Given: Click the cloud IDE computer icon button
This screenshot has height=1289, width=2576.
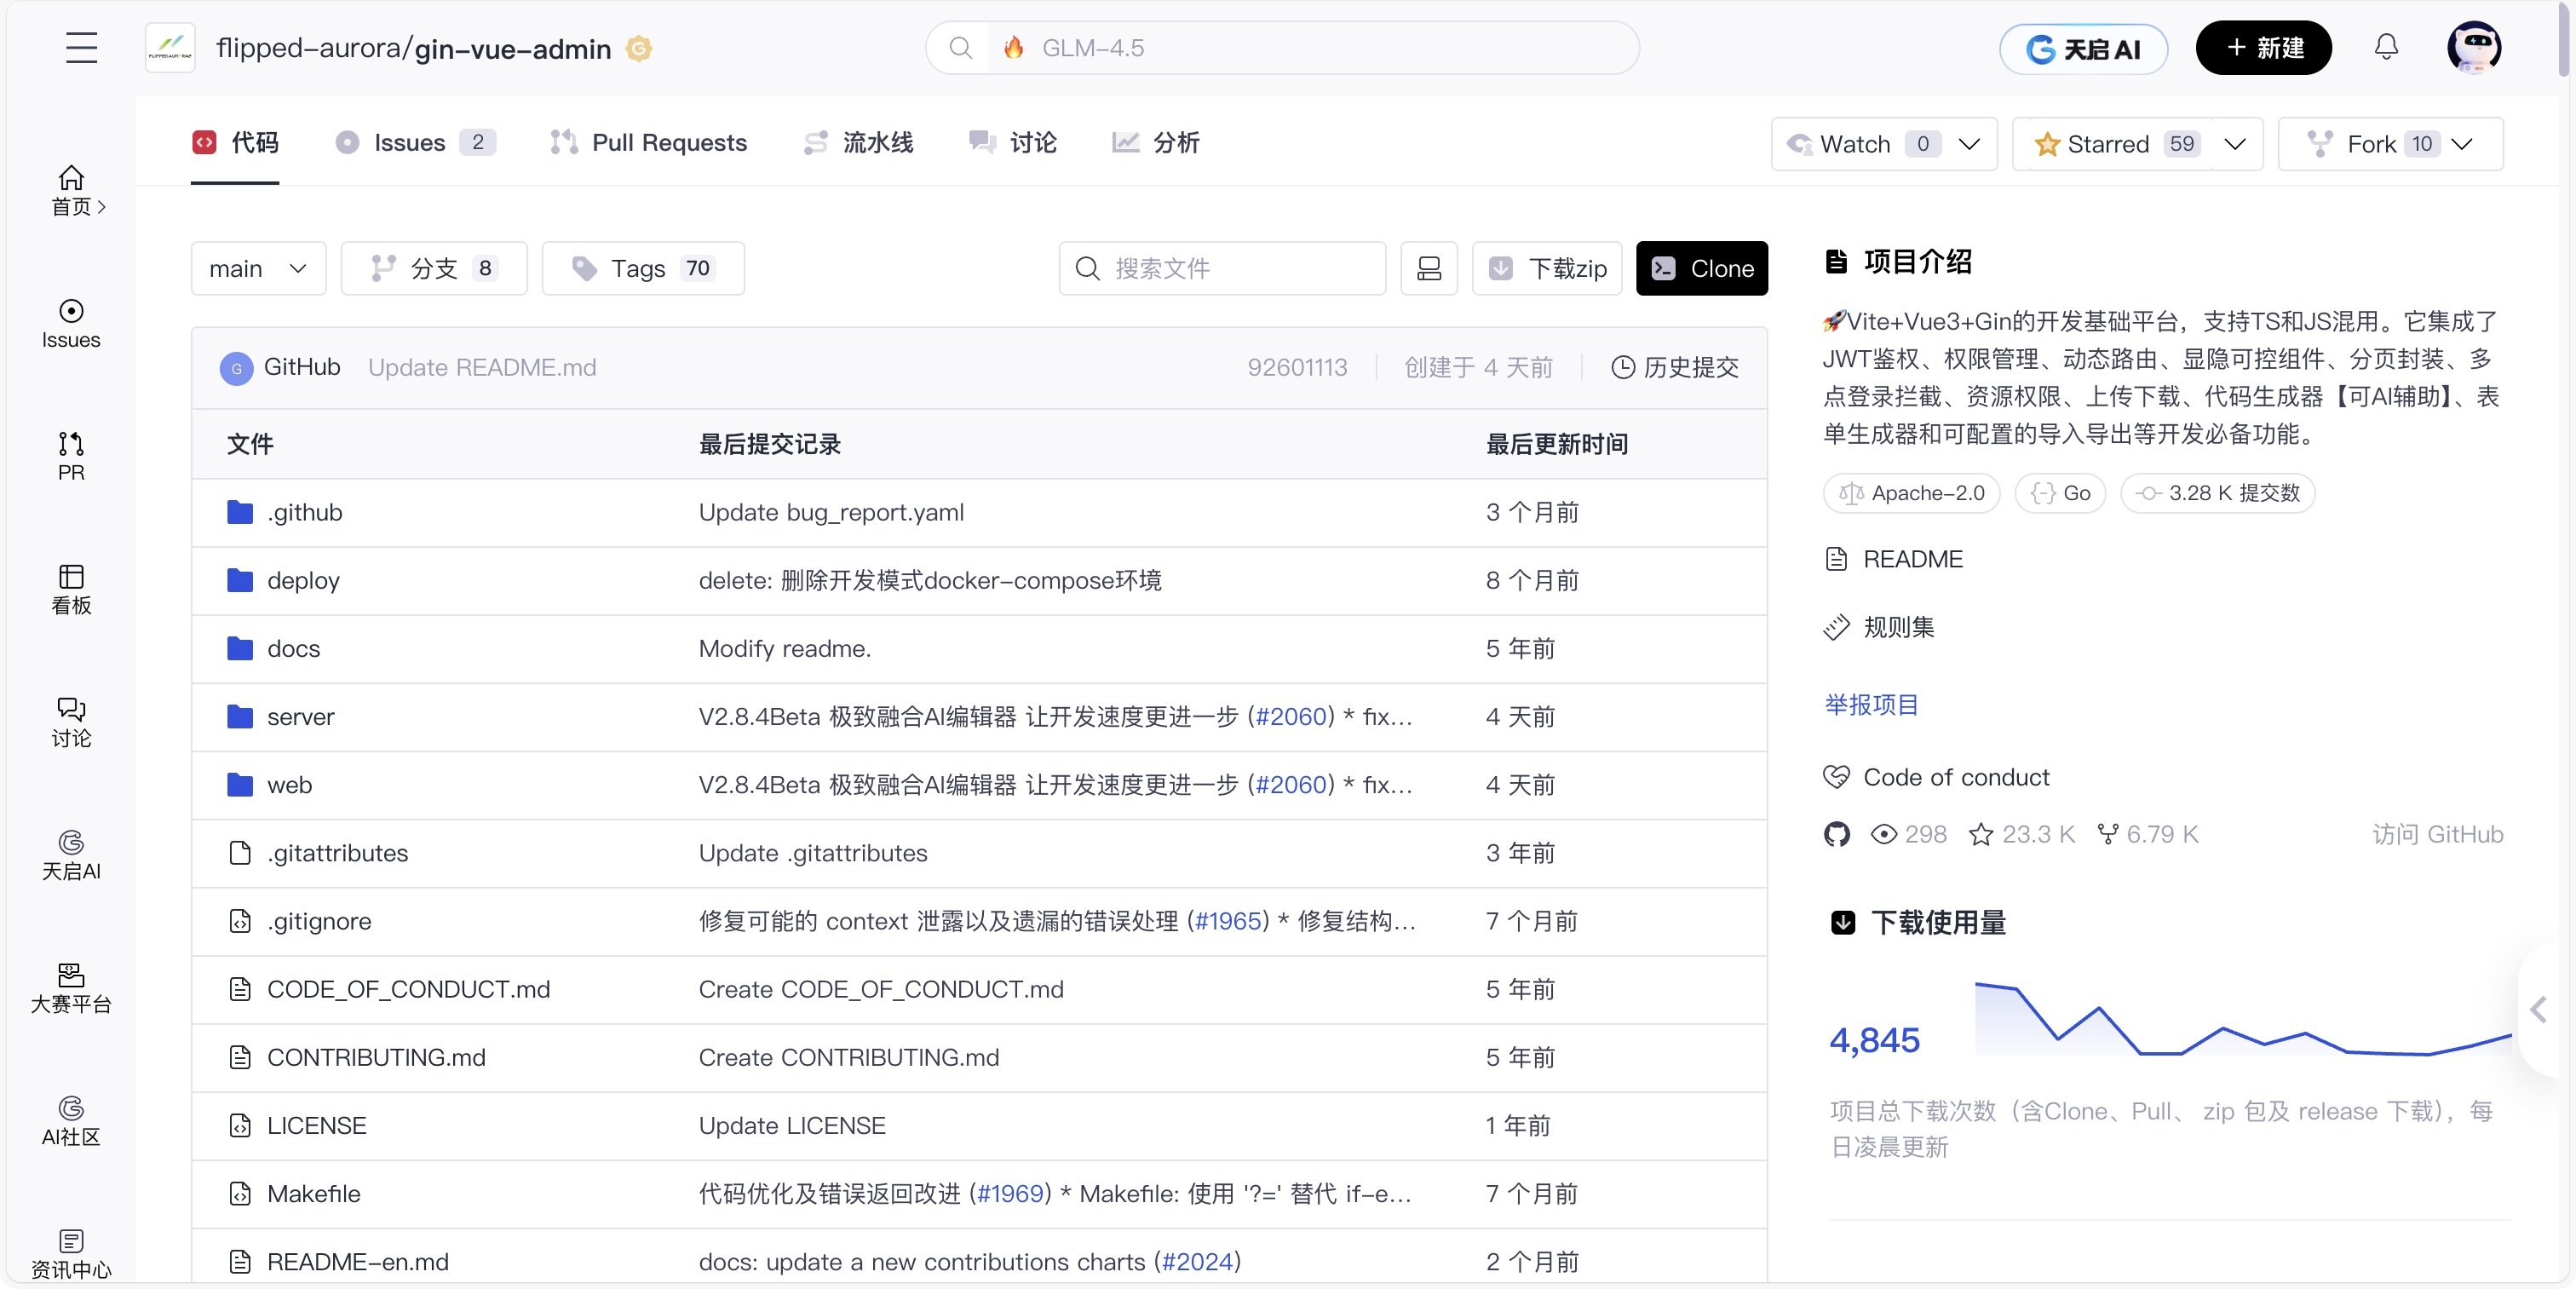Looking at the screenshot, I should (1429, 268).
